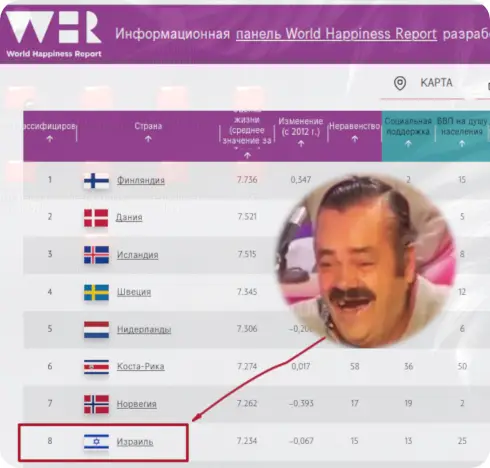Select the change value -0,067
Image resolution: width=490 pixels, height=468 pixels.
point(301,441)
